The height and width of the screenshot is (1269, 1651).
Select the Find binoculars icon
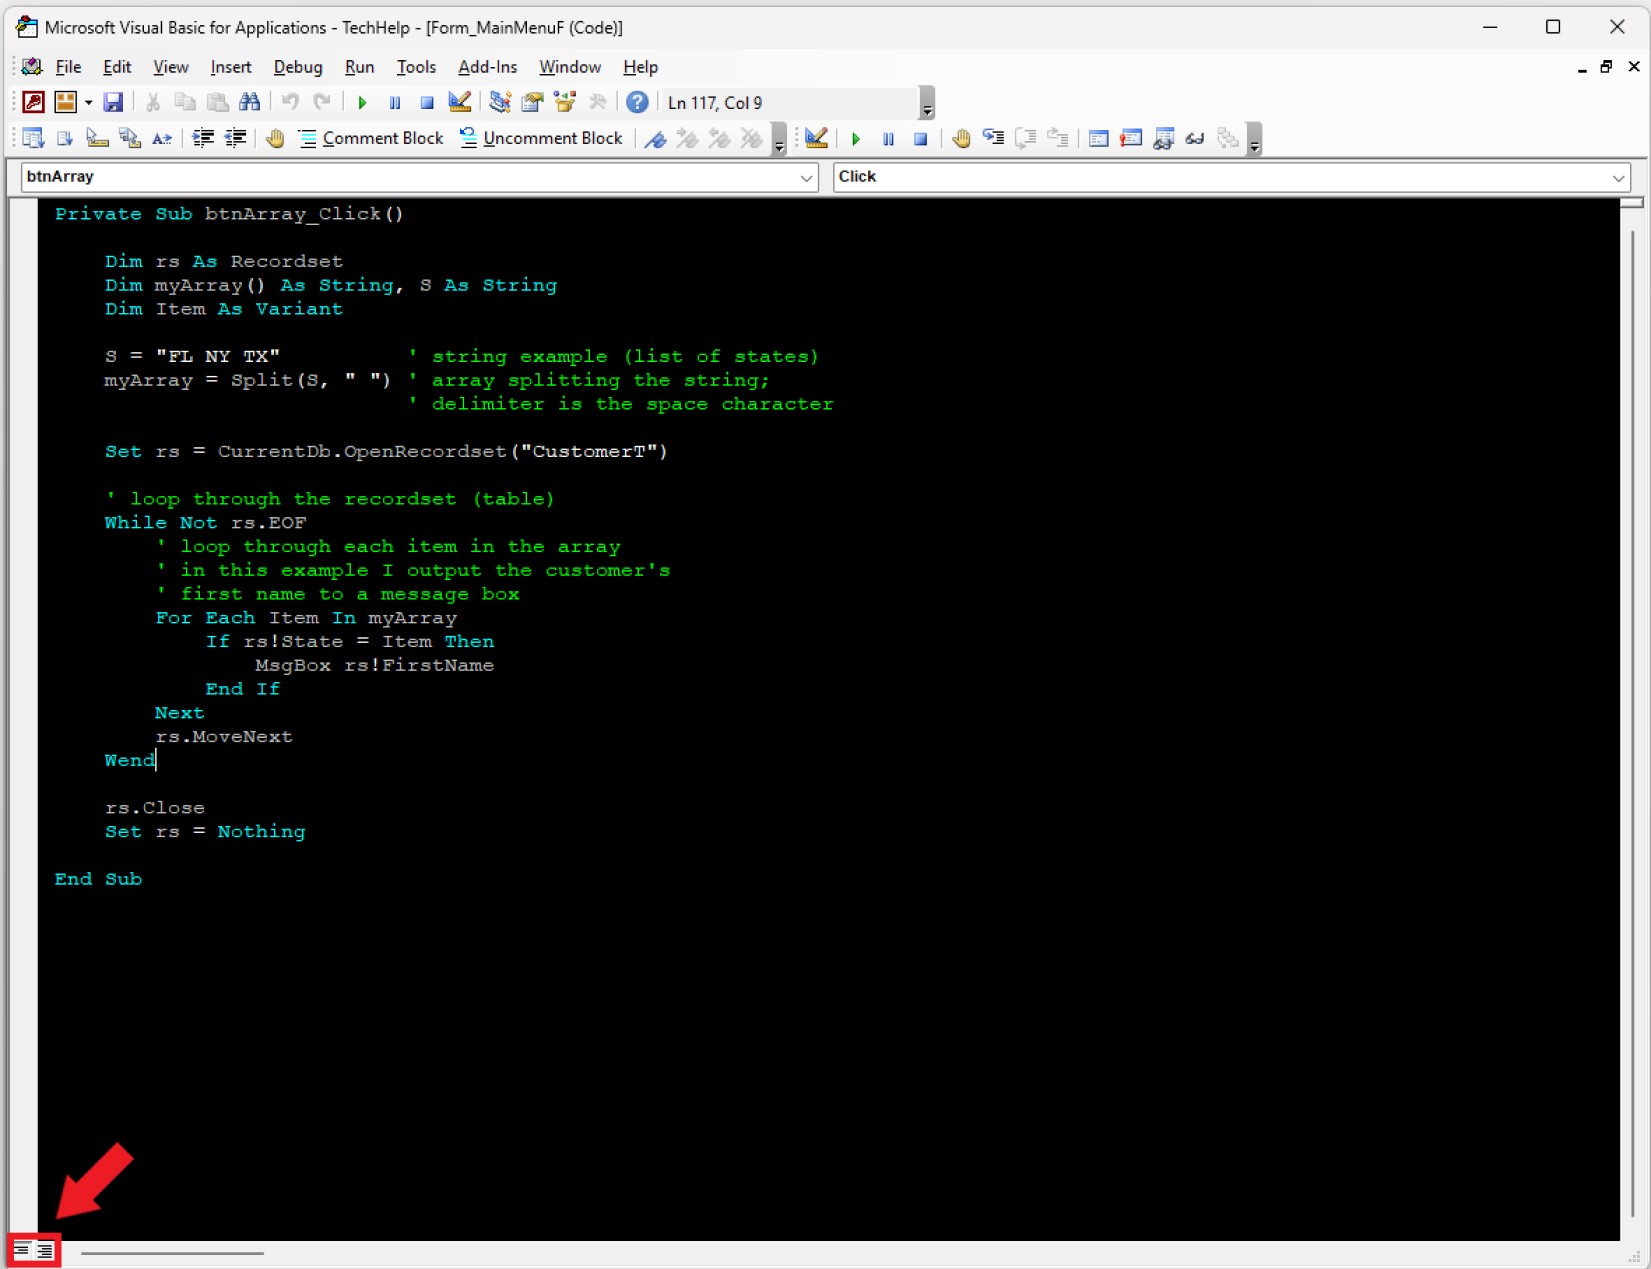click(251, 102)
